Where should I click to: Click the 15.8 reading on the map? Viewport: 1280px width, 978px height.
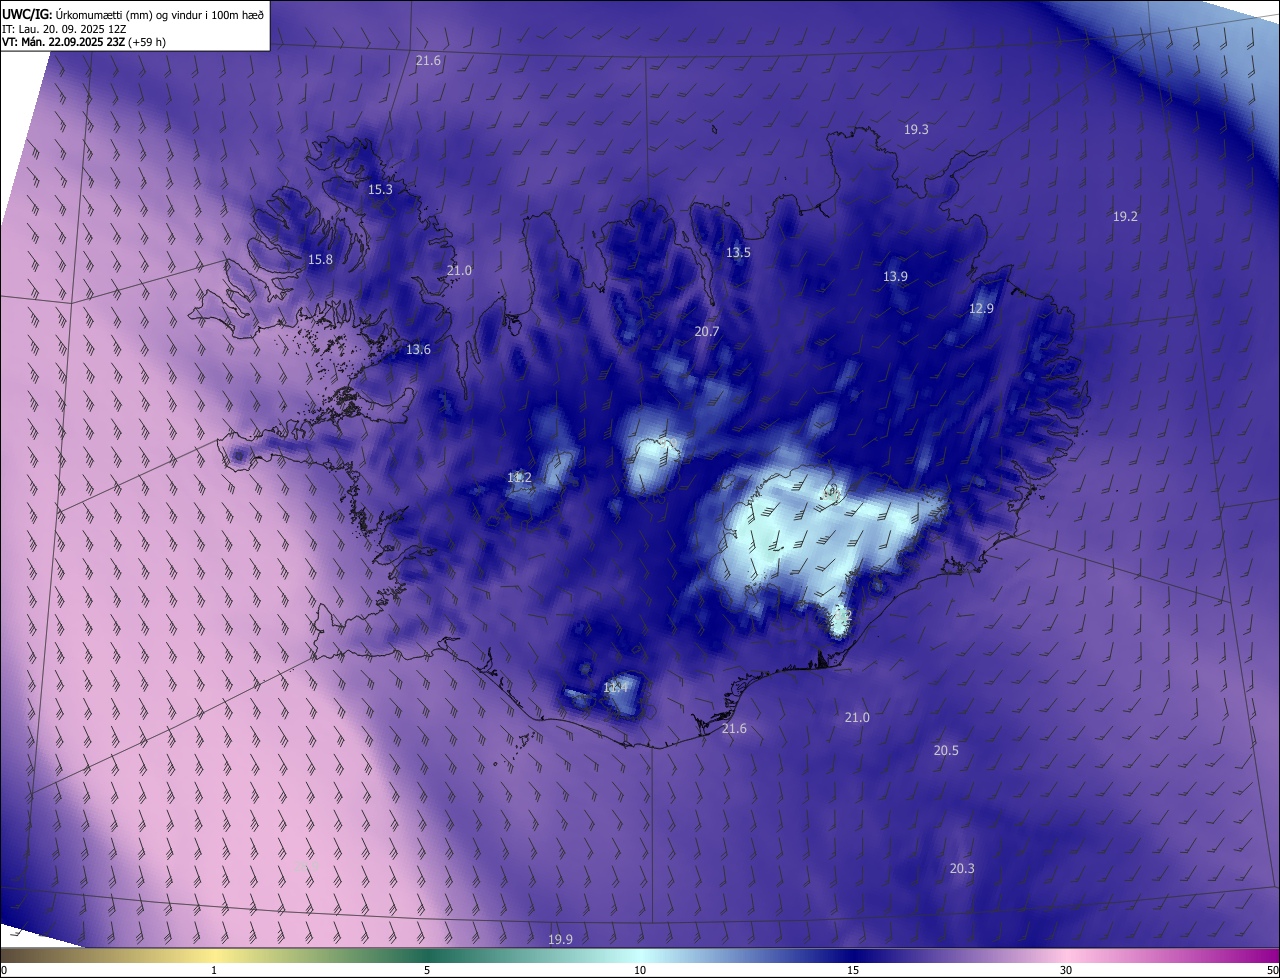[320, 260]
